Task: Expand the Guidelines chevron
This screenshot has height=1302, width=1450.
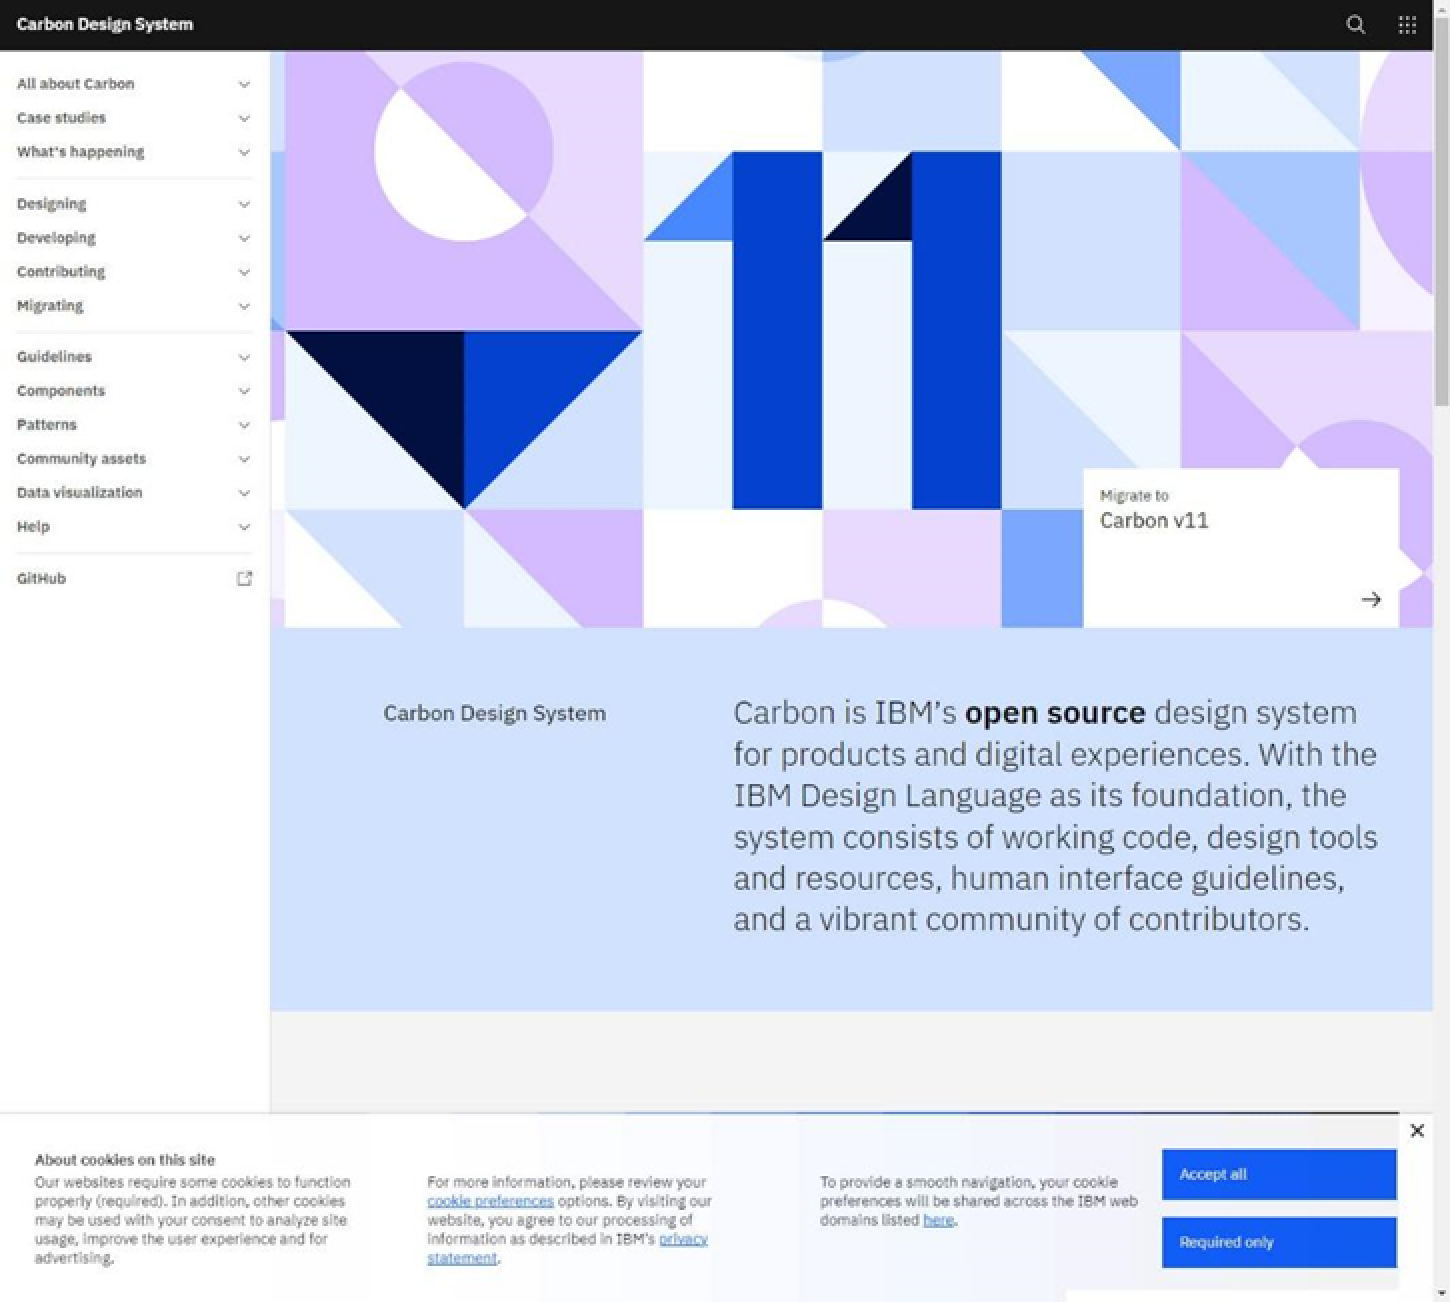Action: 244,358
